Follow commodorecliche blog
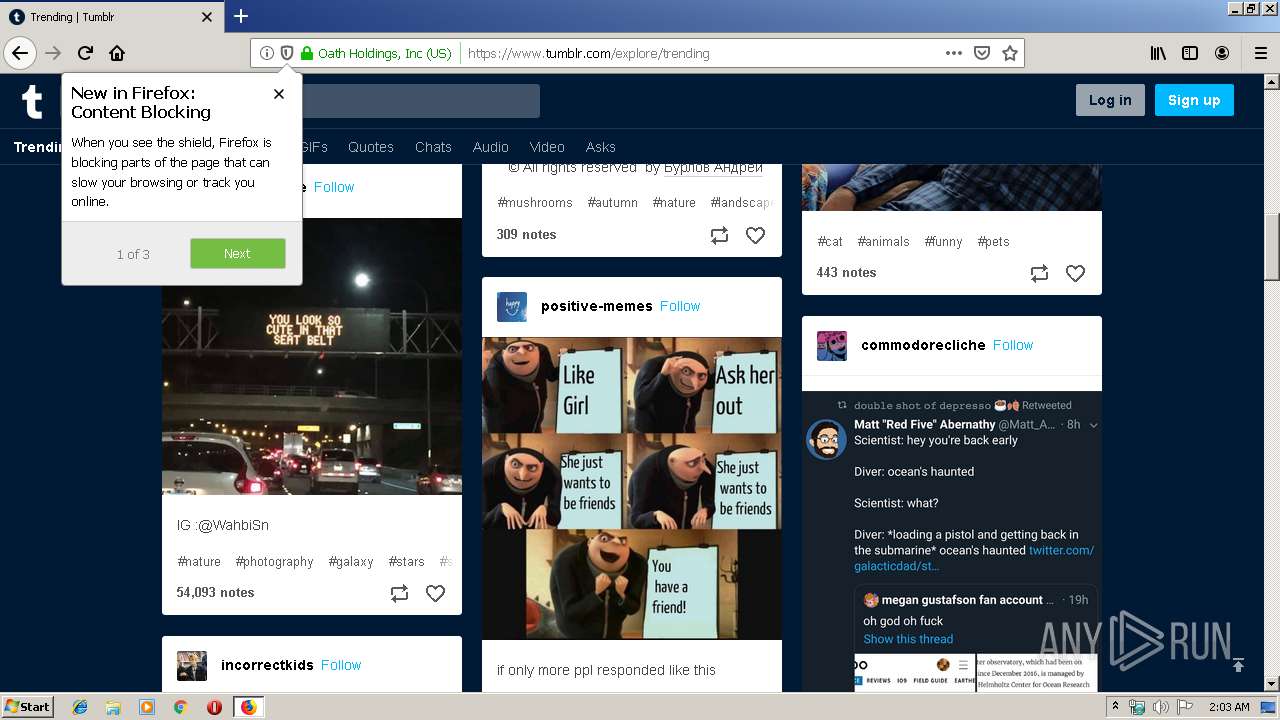 pyautogui.click(x=1013, y=345)
